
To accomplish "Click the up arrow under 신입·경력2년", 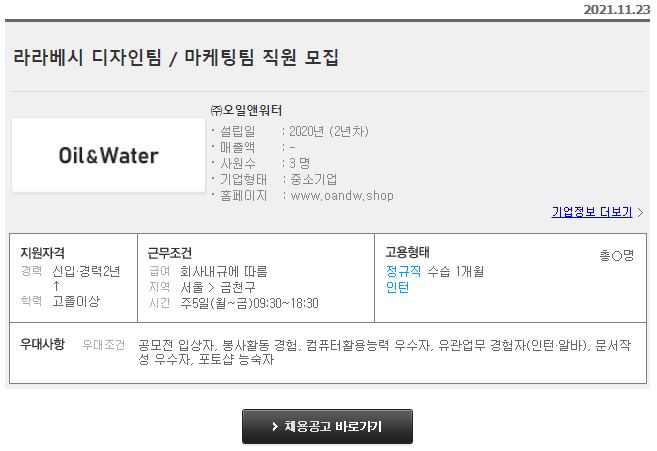I will (57, 286).
